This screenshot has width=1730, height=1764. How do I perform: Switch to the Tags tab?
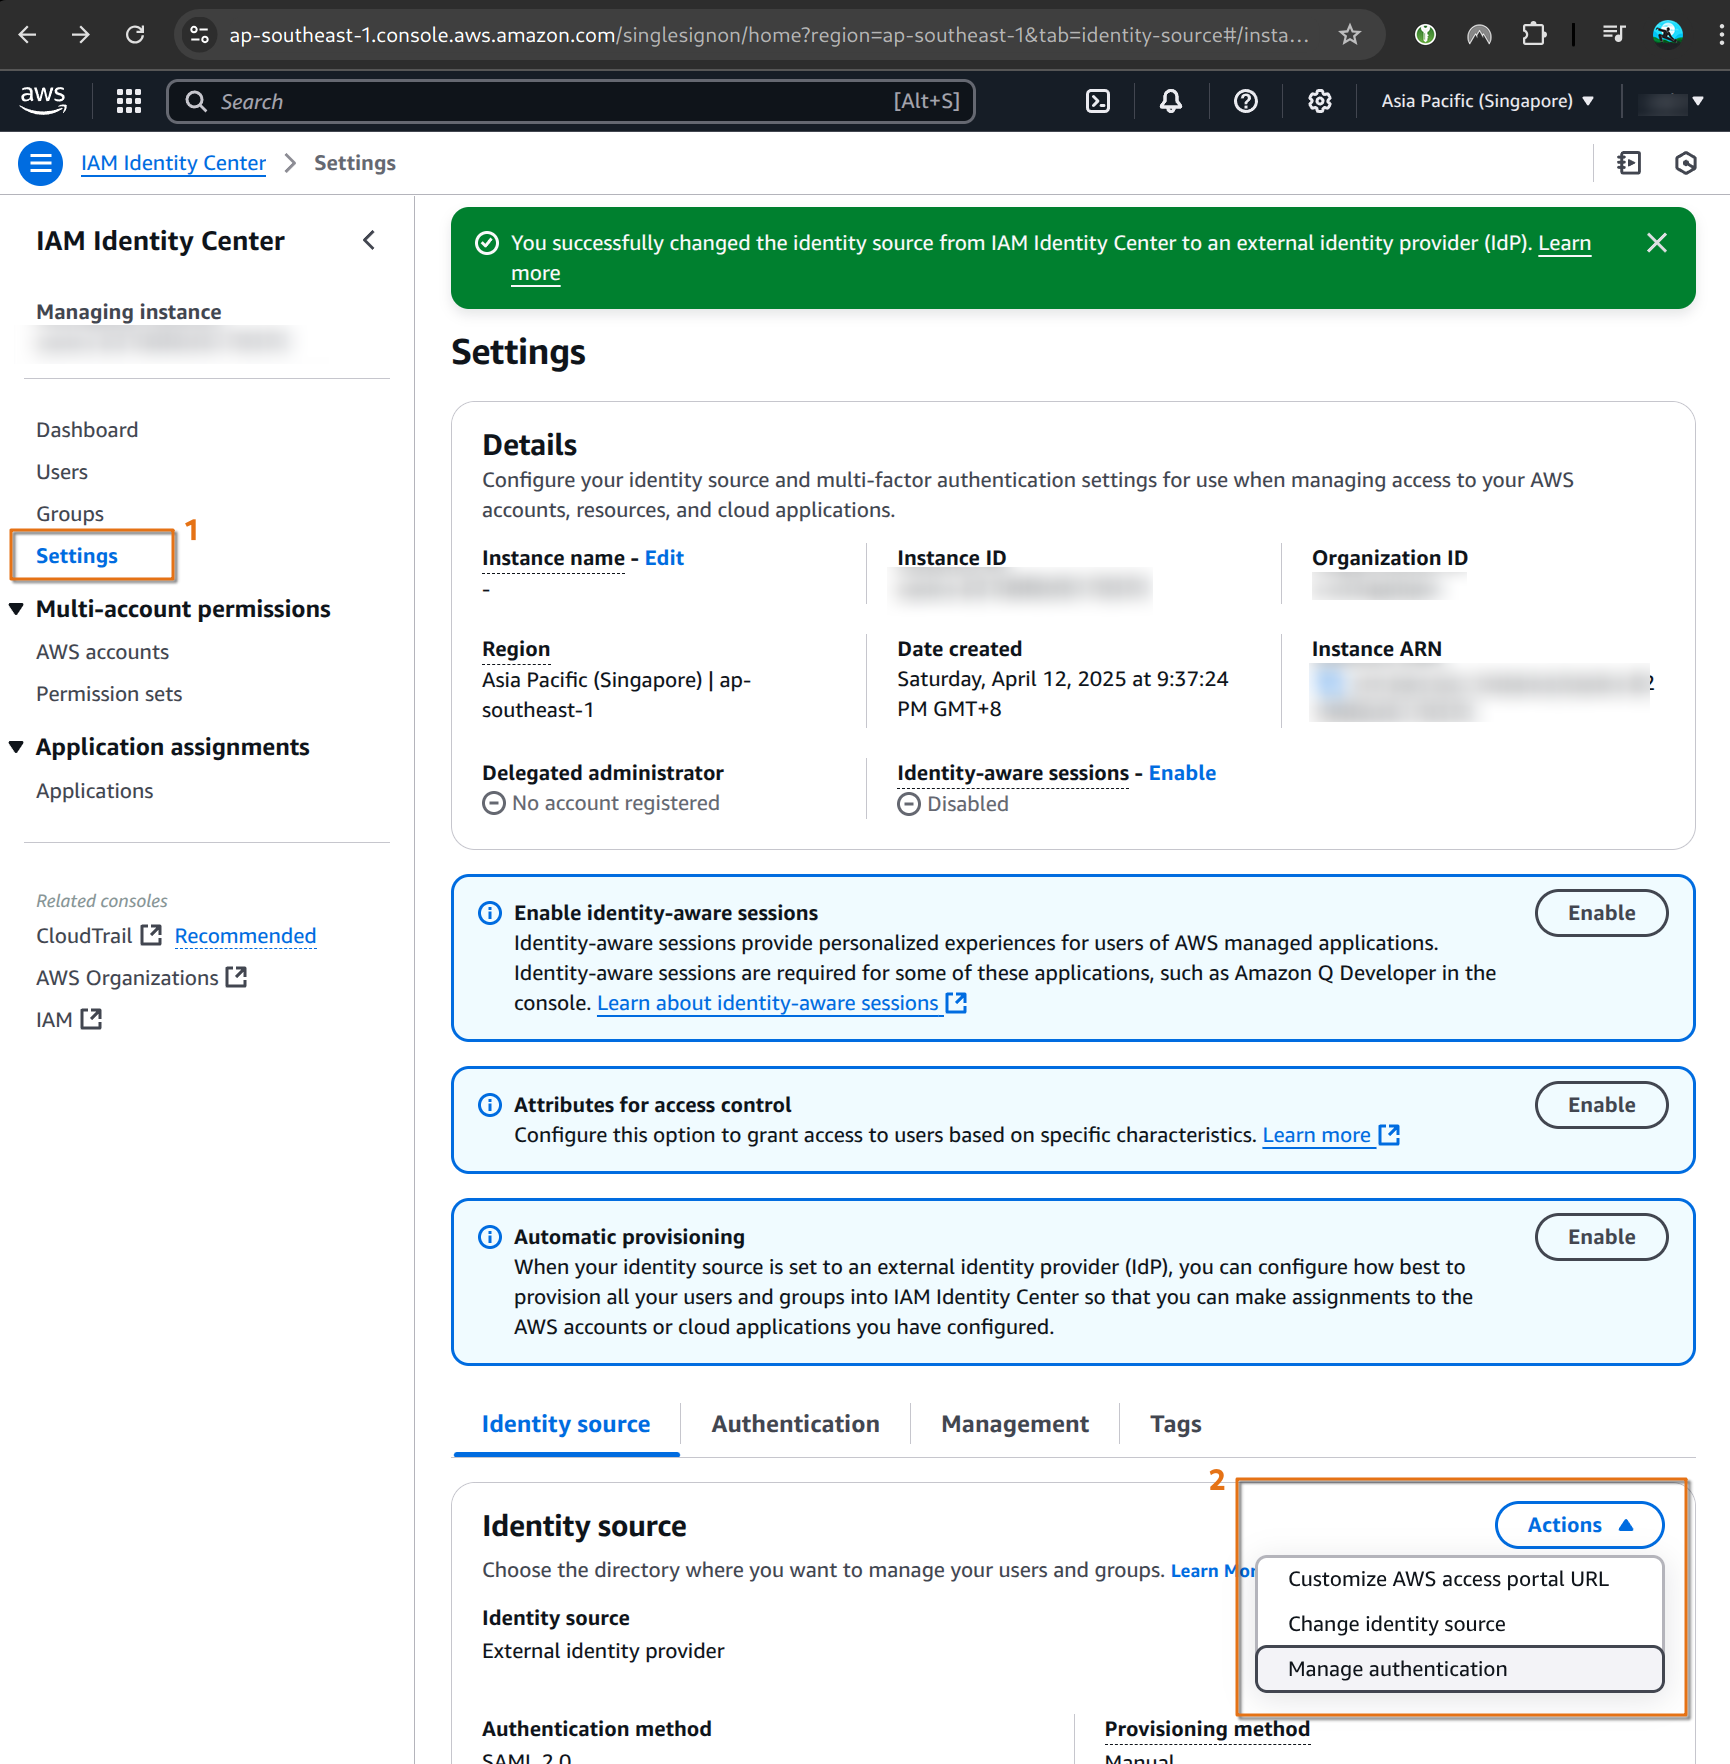[1176, 1424]
